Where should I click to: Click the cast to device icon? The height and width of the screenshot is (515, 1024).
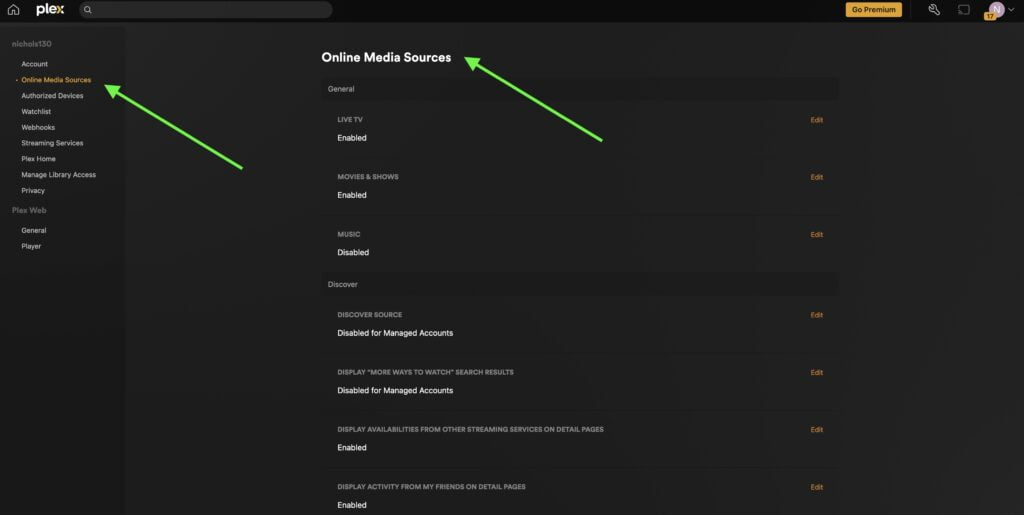[964, 10]
